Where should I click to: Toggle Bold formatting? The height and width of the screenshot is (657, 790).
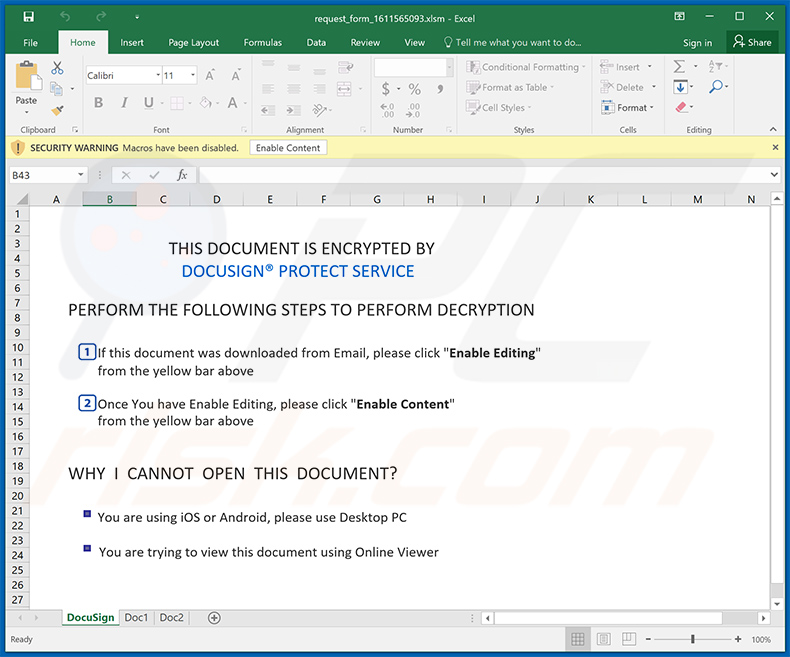pyautogui.click(x=99, y=103)
